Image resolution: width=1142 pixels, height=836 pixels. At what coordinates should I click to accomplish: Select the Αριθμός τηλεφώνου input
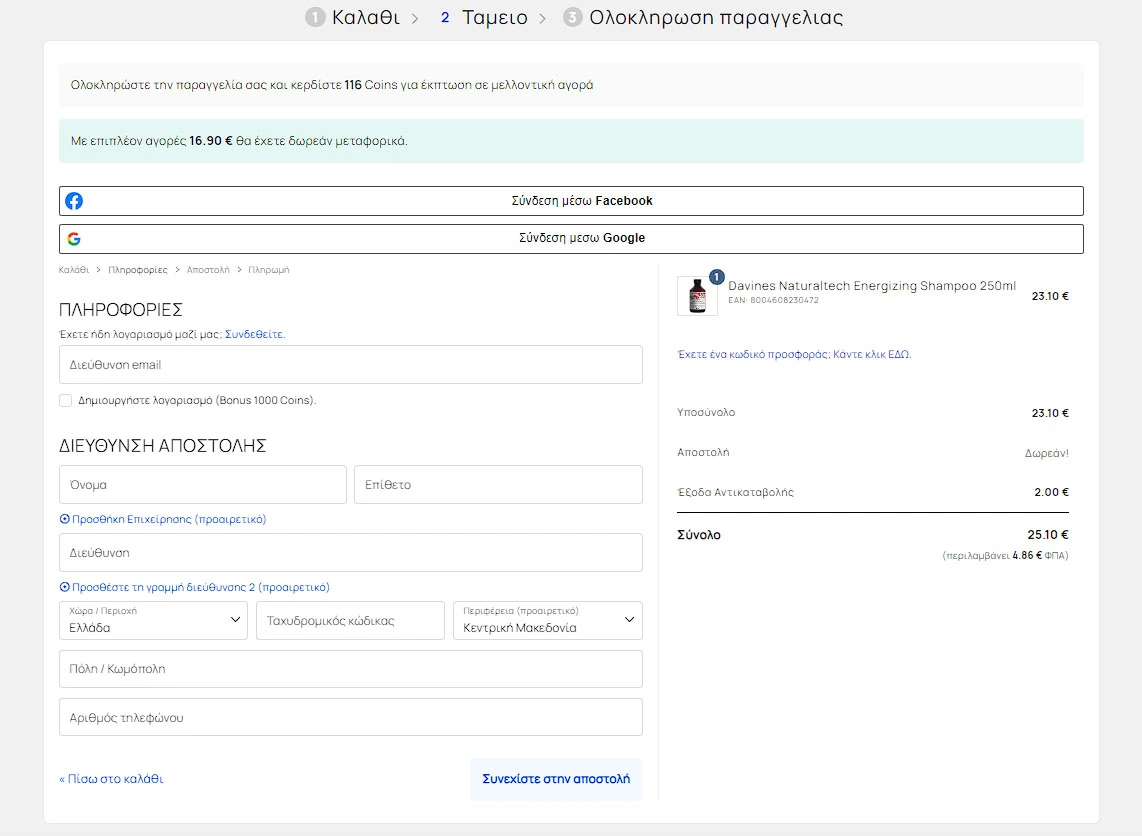(350, 718)
